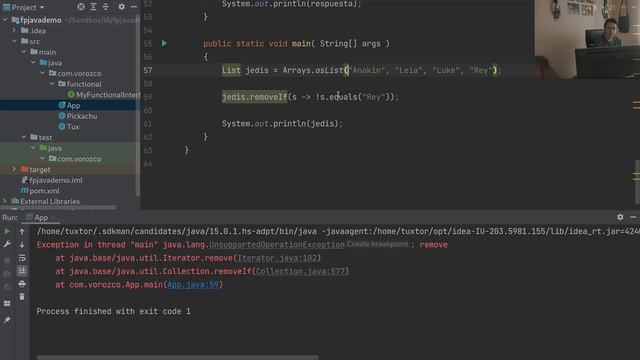640x360 pixels.
Task: Click the Expand All icon in Project panel
Action: pos(93,7)
